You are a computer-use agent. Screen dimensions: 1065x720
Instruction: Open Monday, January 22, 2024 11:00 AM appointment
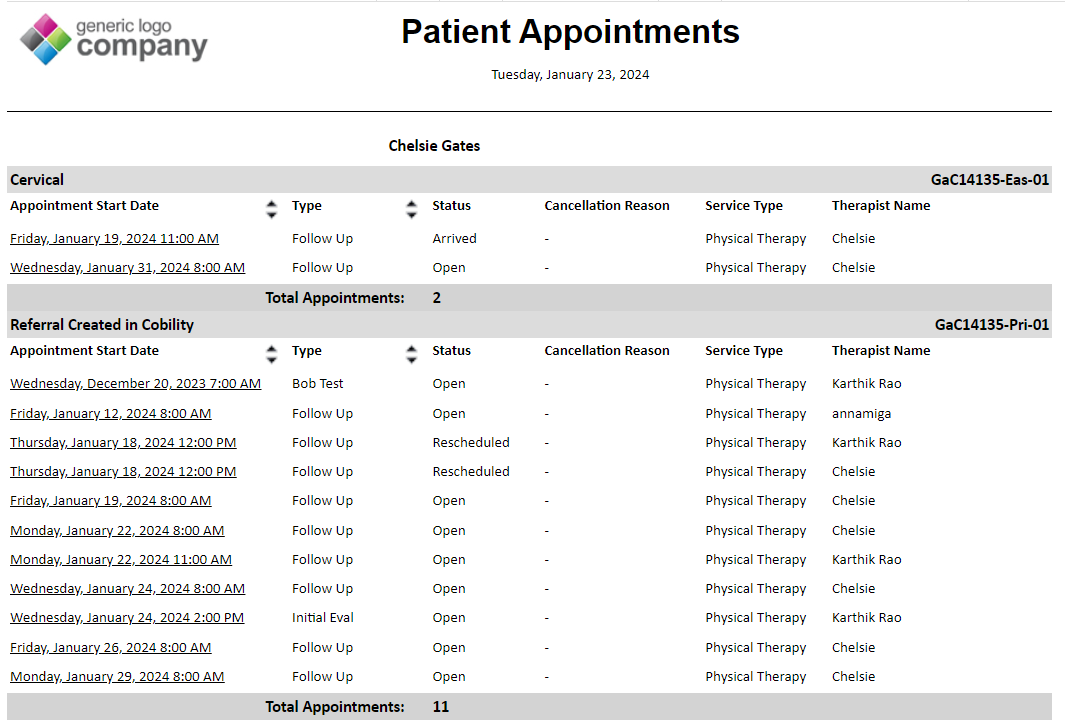click(121, 560)
